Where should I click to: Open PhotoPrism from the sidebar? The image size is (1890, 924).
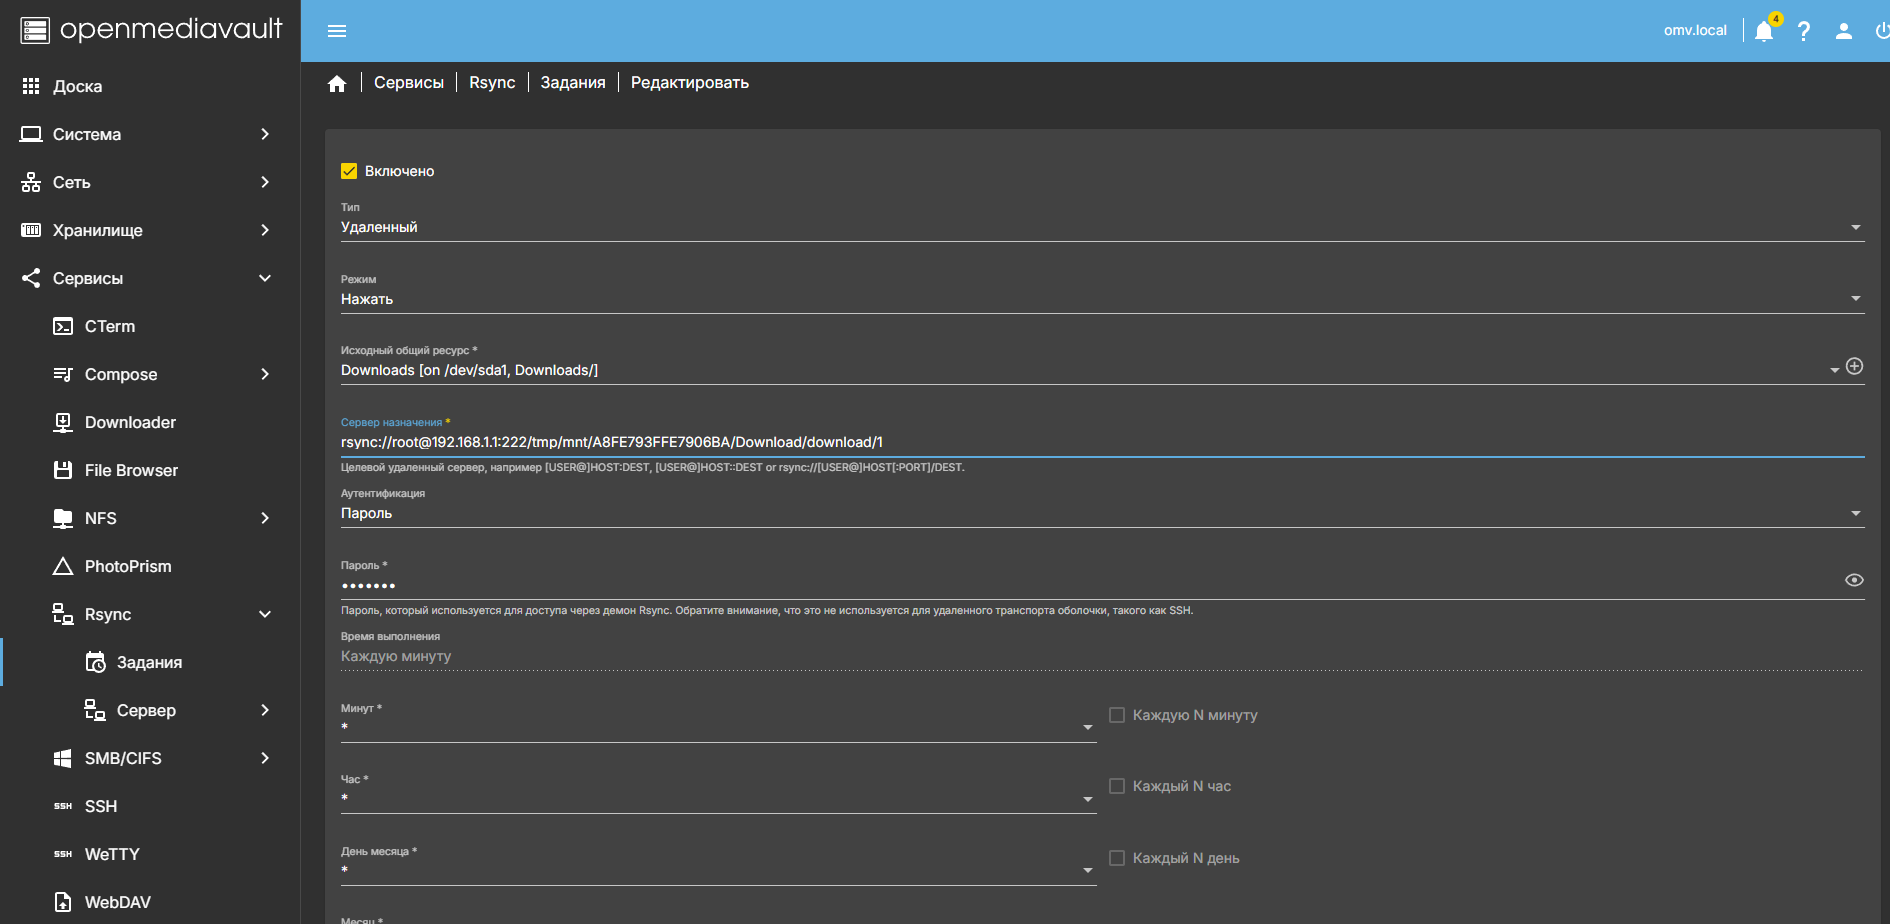[128, 566]
